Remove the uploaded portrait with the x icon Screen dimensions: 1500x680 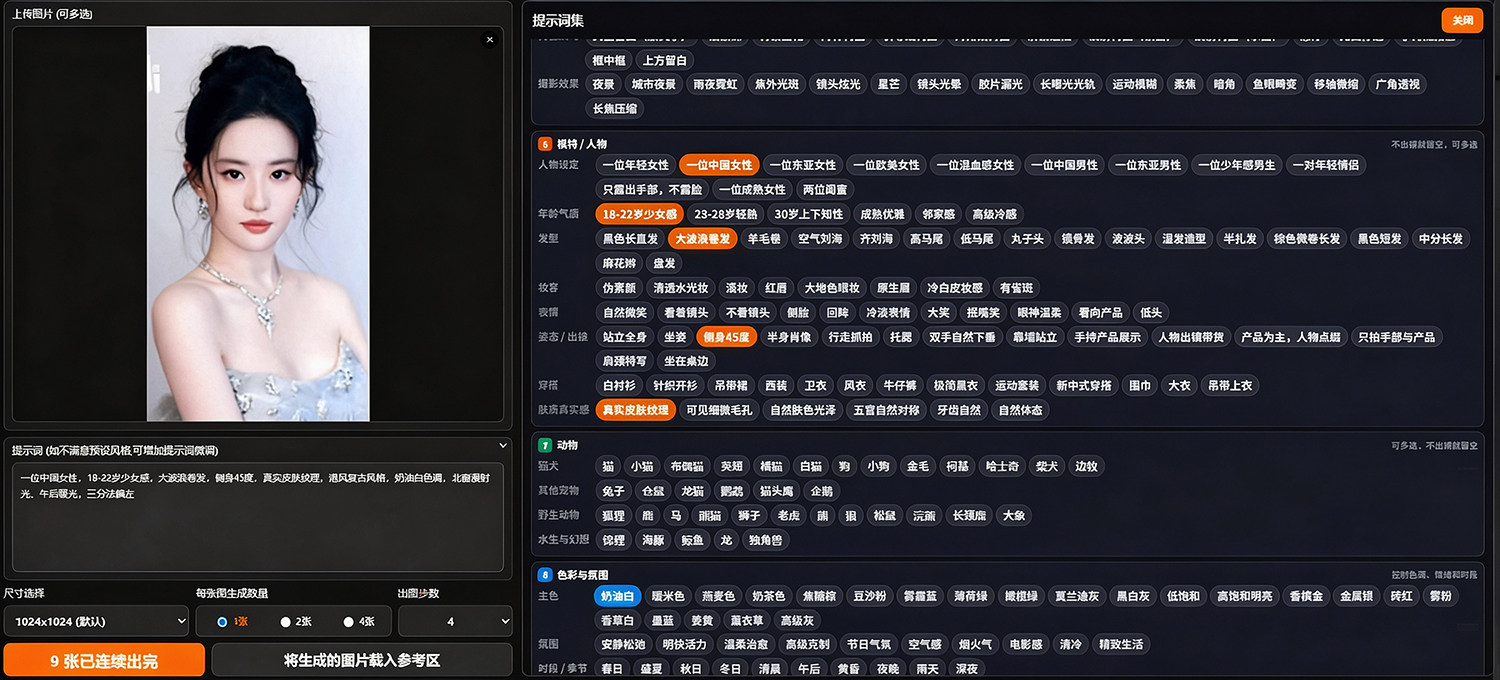click(x=489, y=40)
